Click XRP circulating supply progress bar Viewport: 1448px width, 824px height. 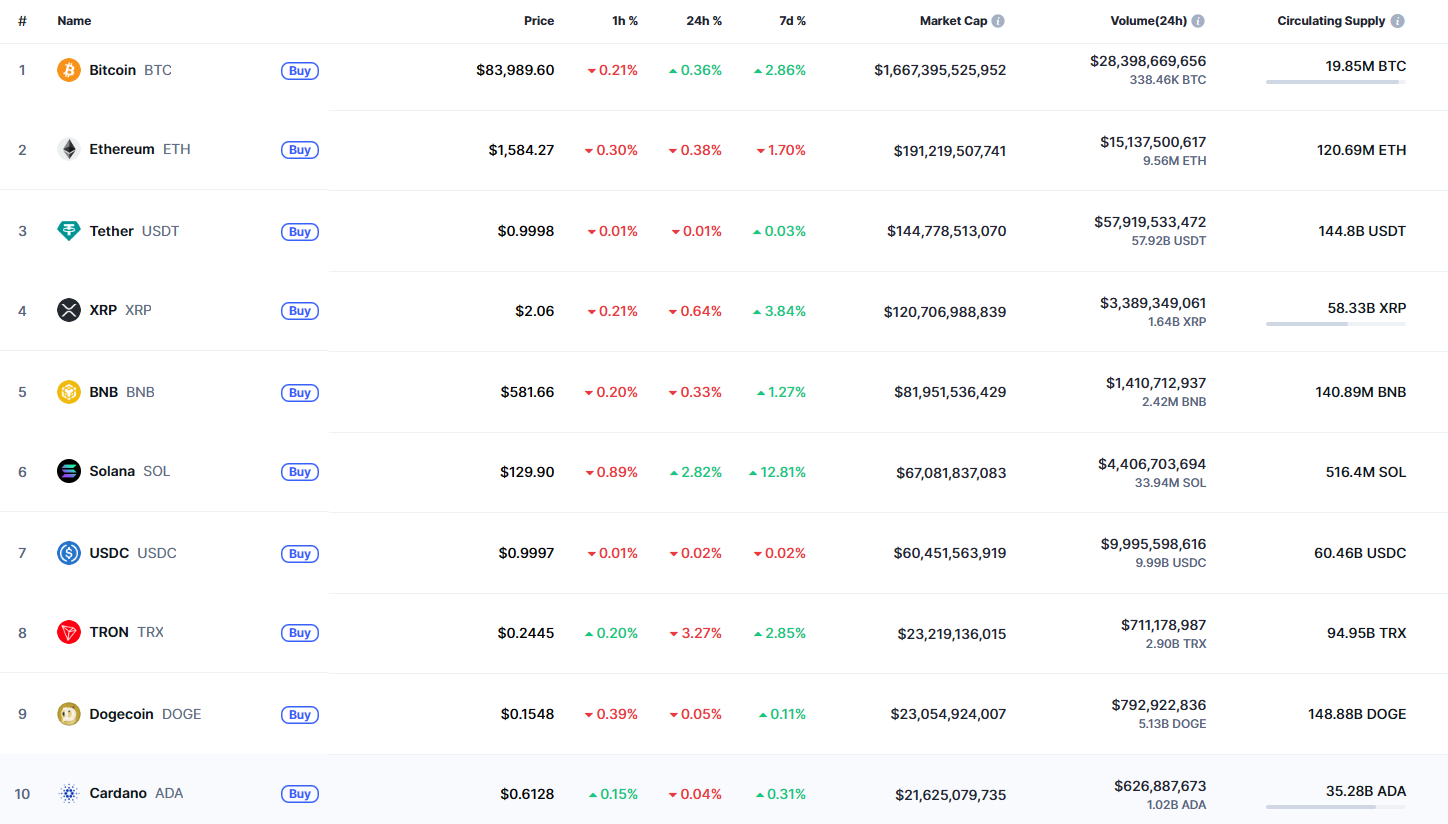pos(1336,324)
